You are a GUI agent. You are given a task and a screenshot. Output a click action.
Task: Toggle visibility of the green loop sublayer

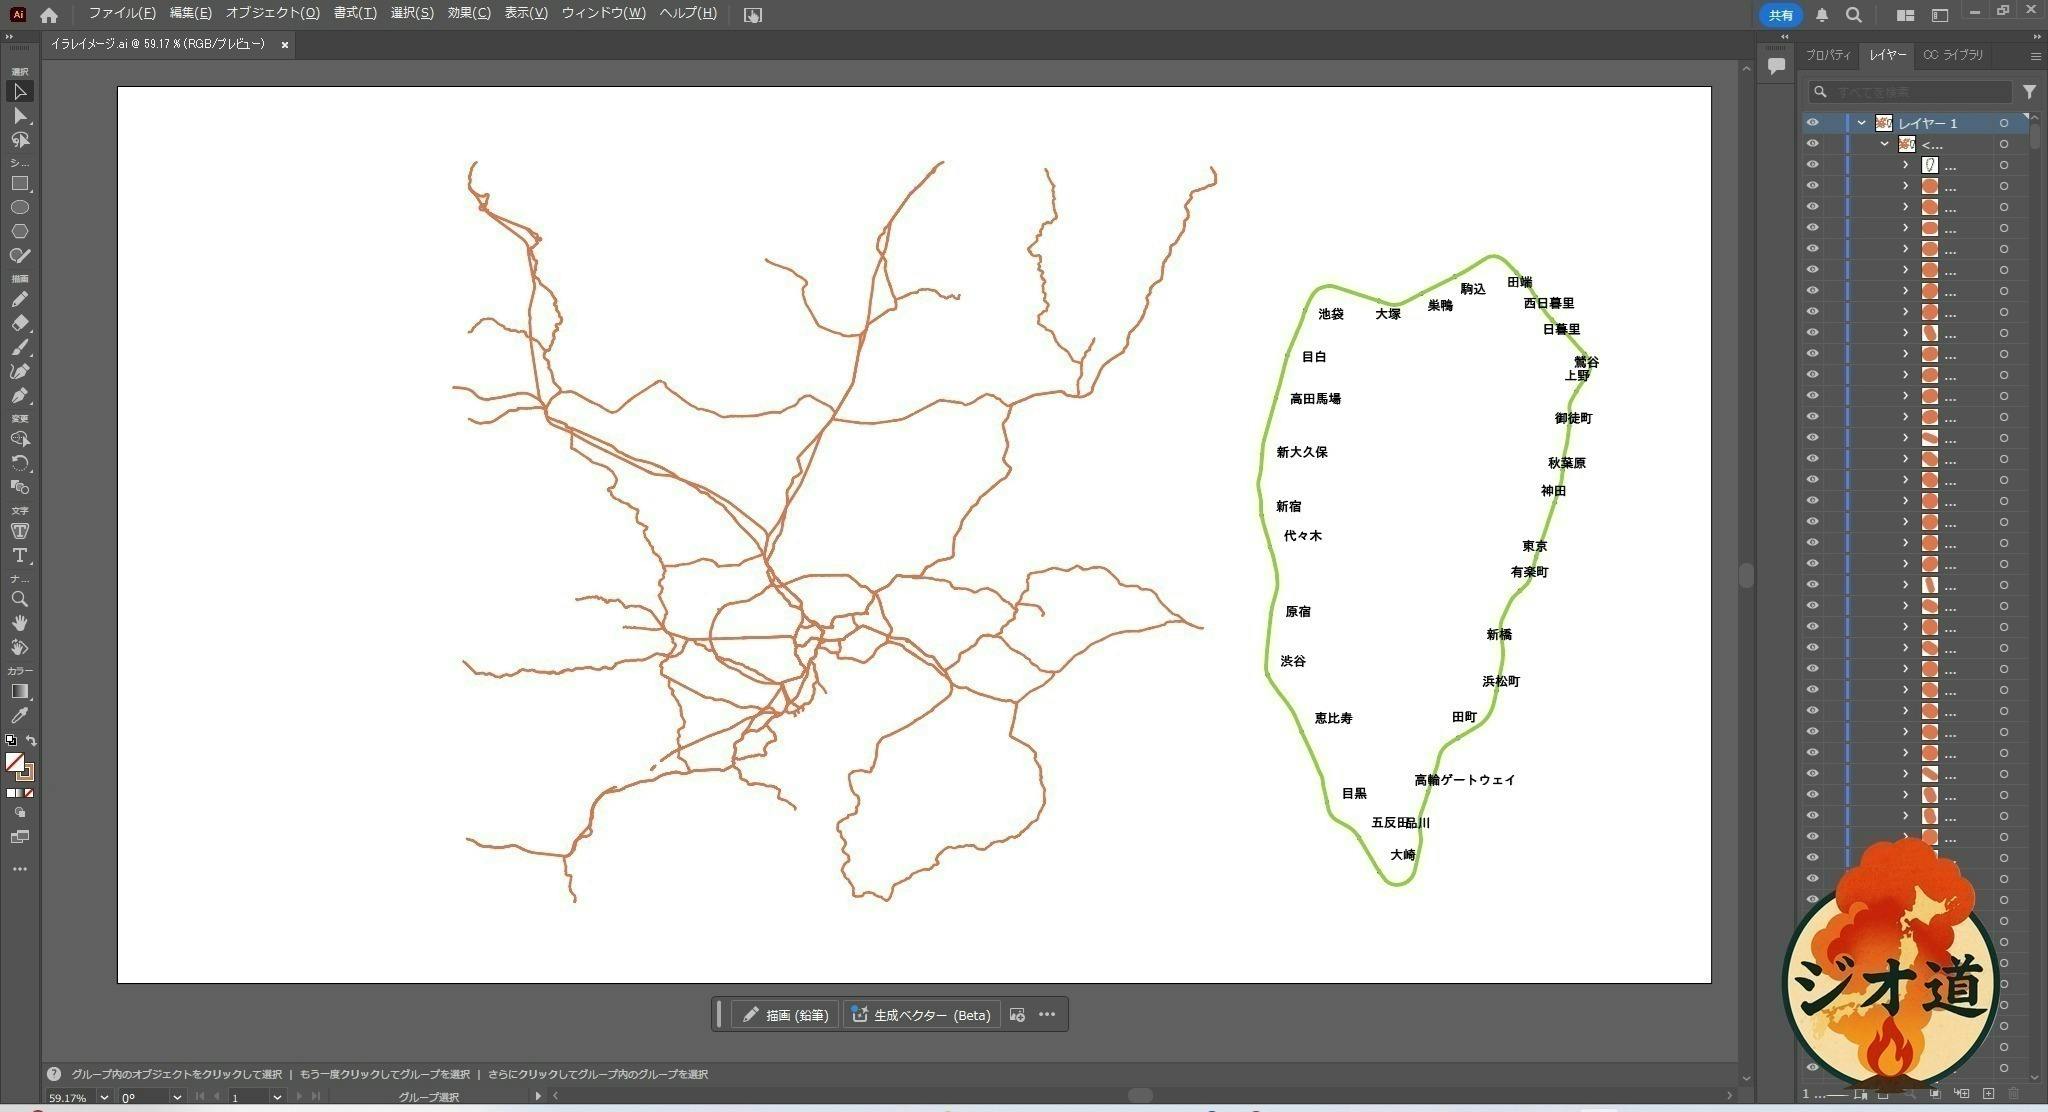tap(1812, 165)
